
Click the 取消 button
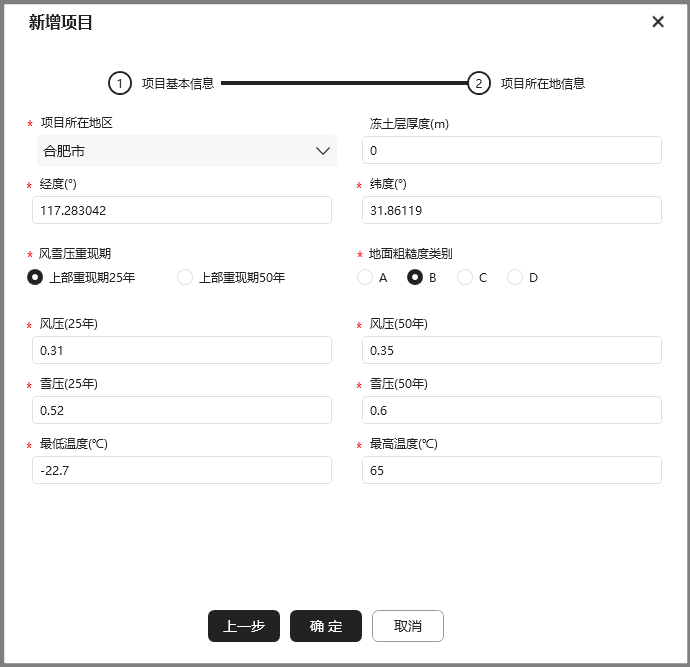[408, 626]
